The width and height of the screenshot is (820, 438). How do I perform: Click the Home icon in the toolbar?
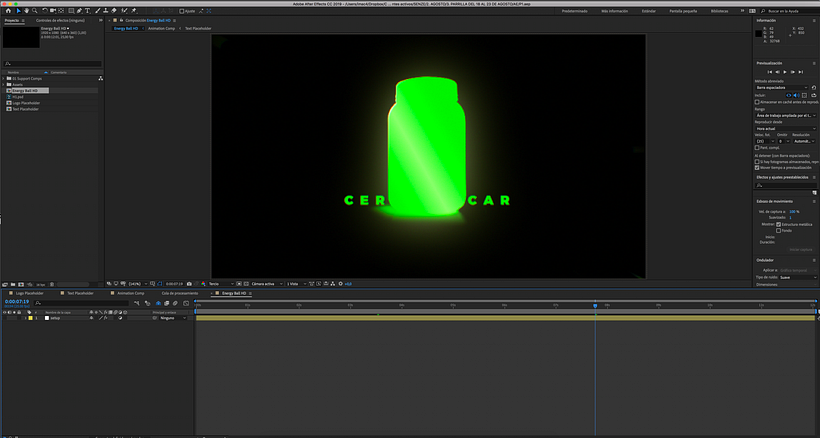[x=8, y=10]
